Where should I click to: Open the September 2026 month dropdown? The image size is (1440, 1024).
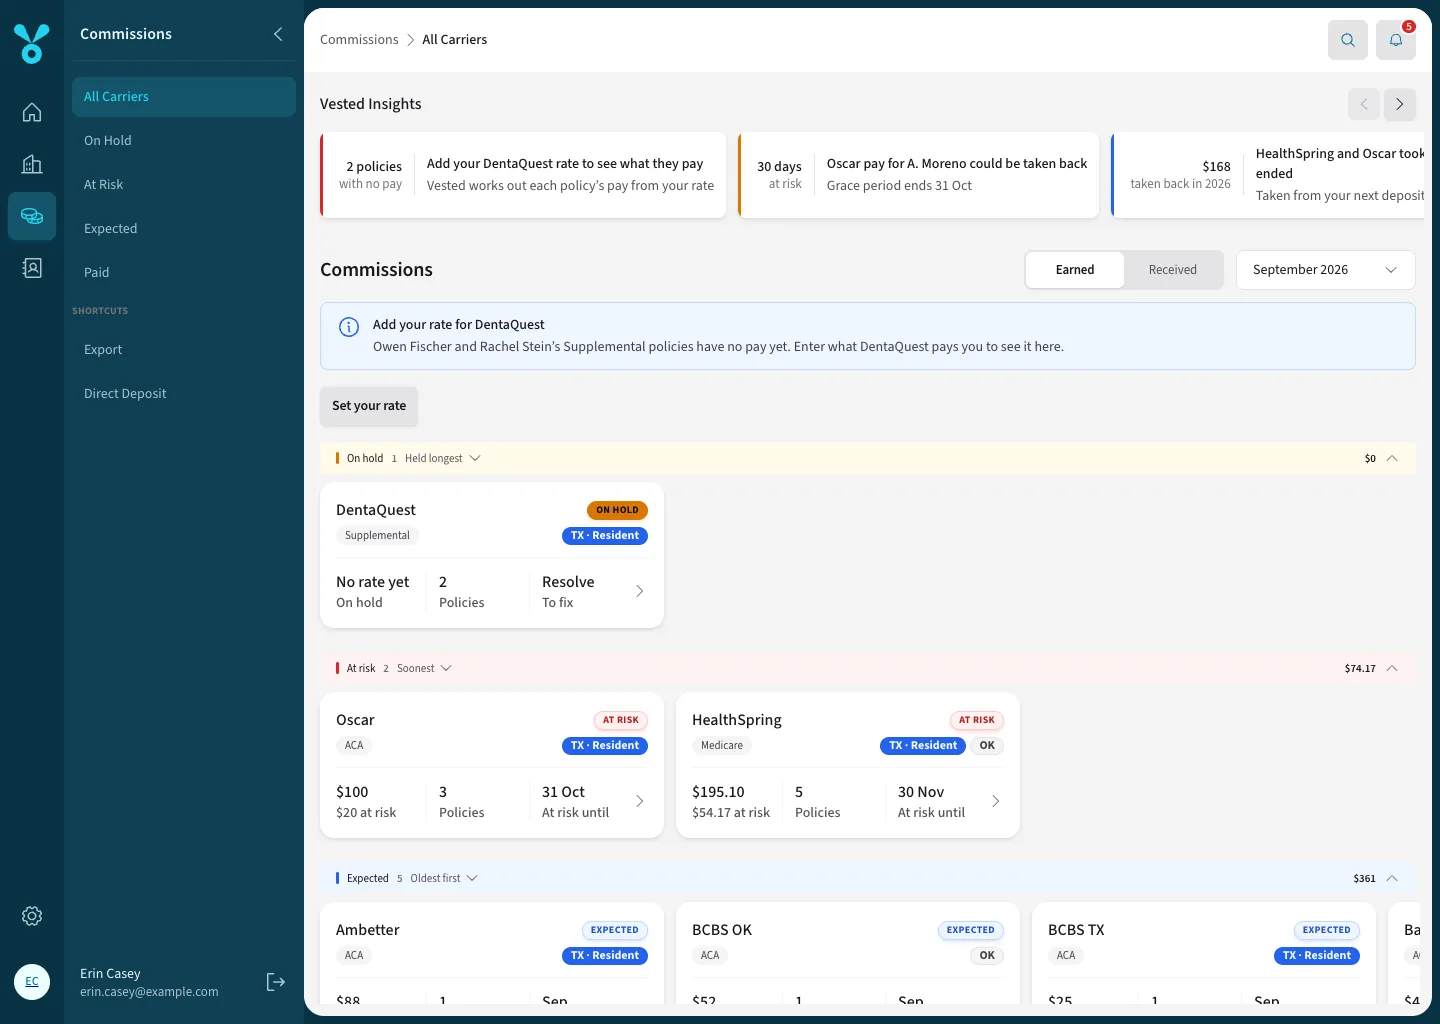pyautogui.click(x=1326, y=270)
